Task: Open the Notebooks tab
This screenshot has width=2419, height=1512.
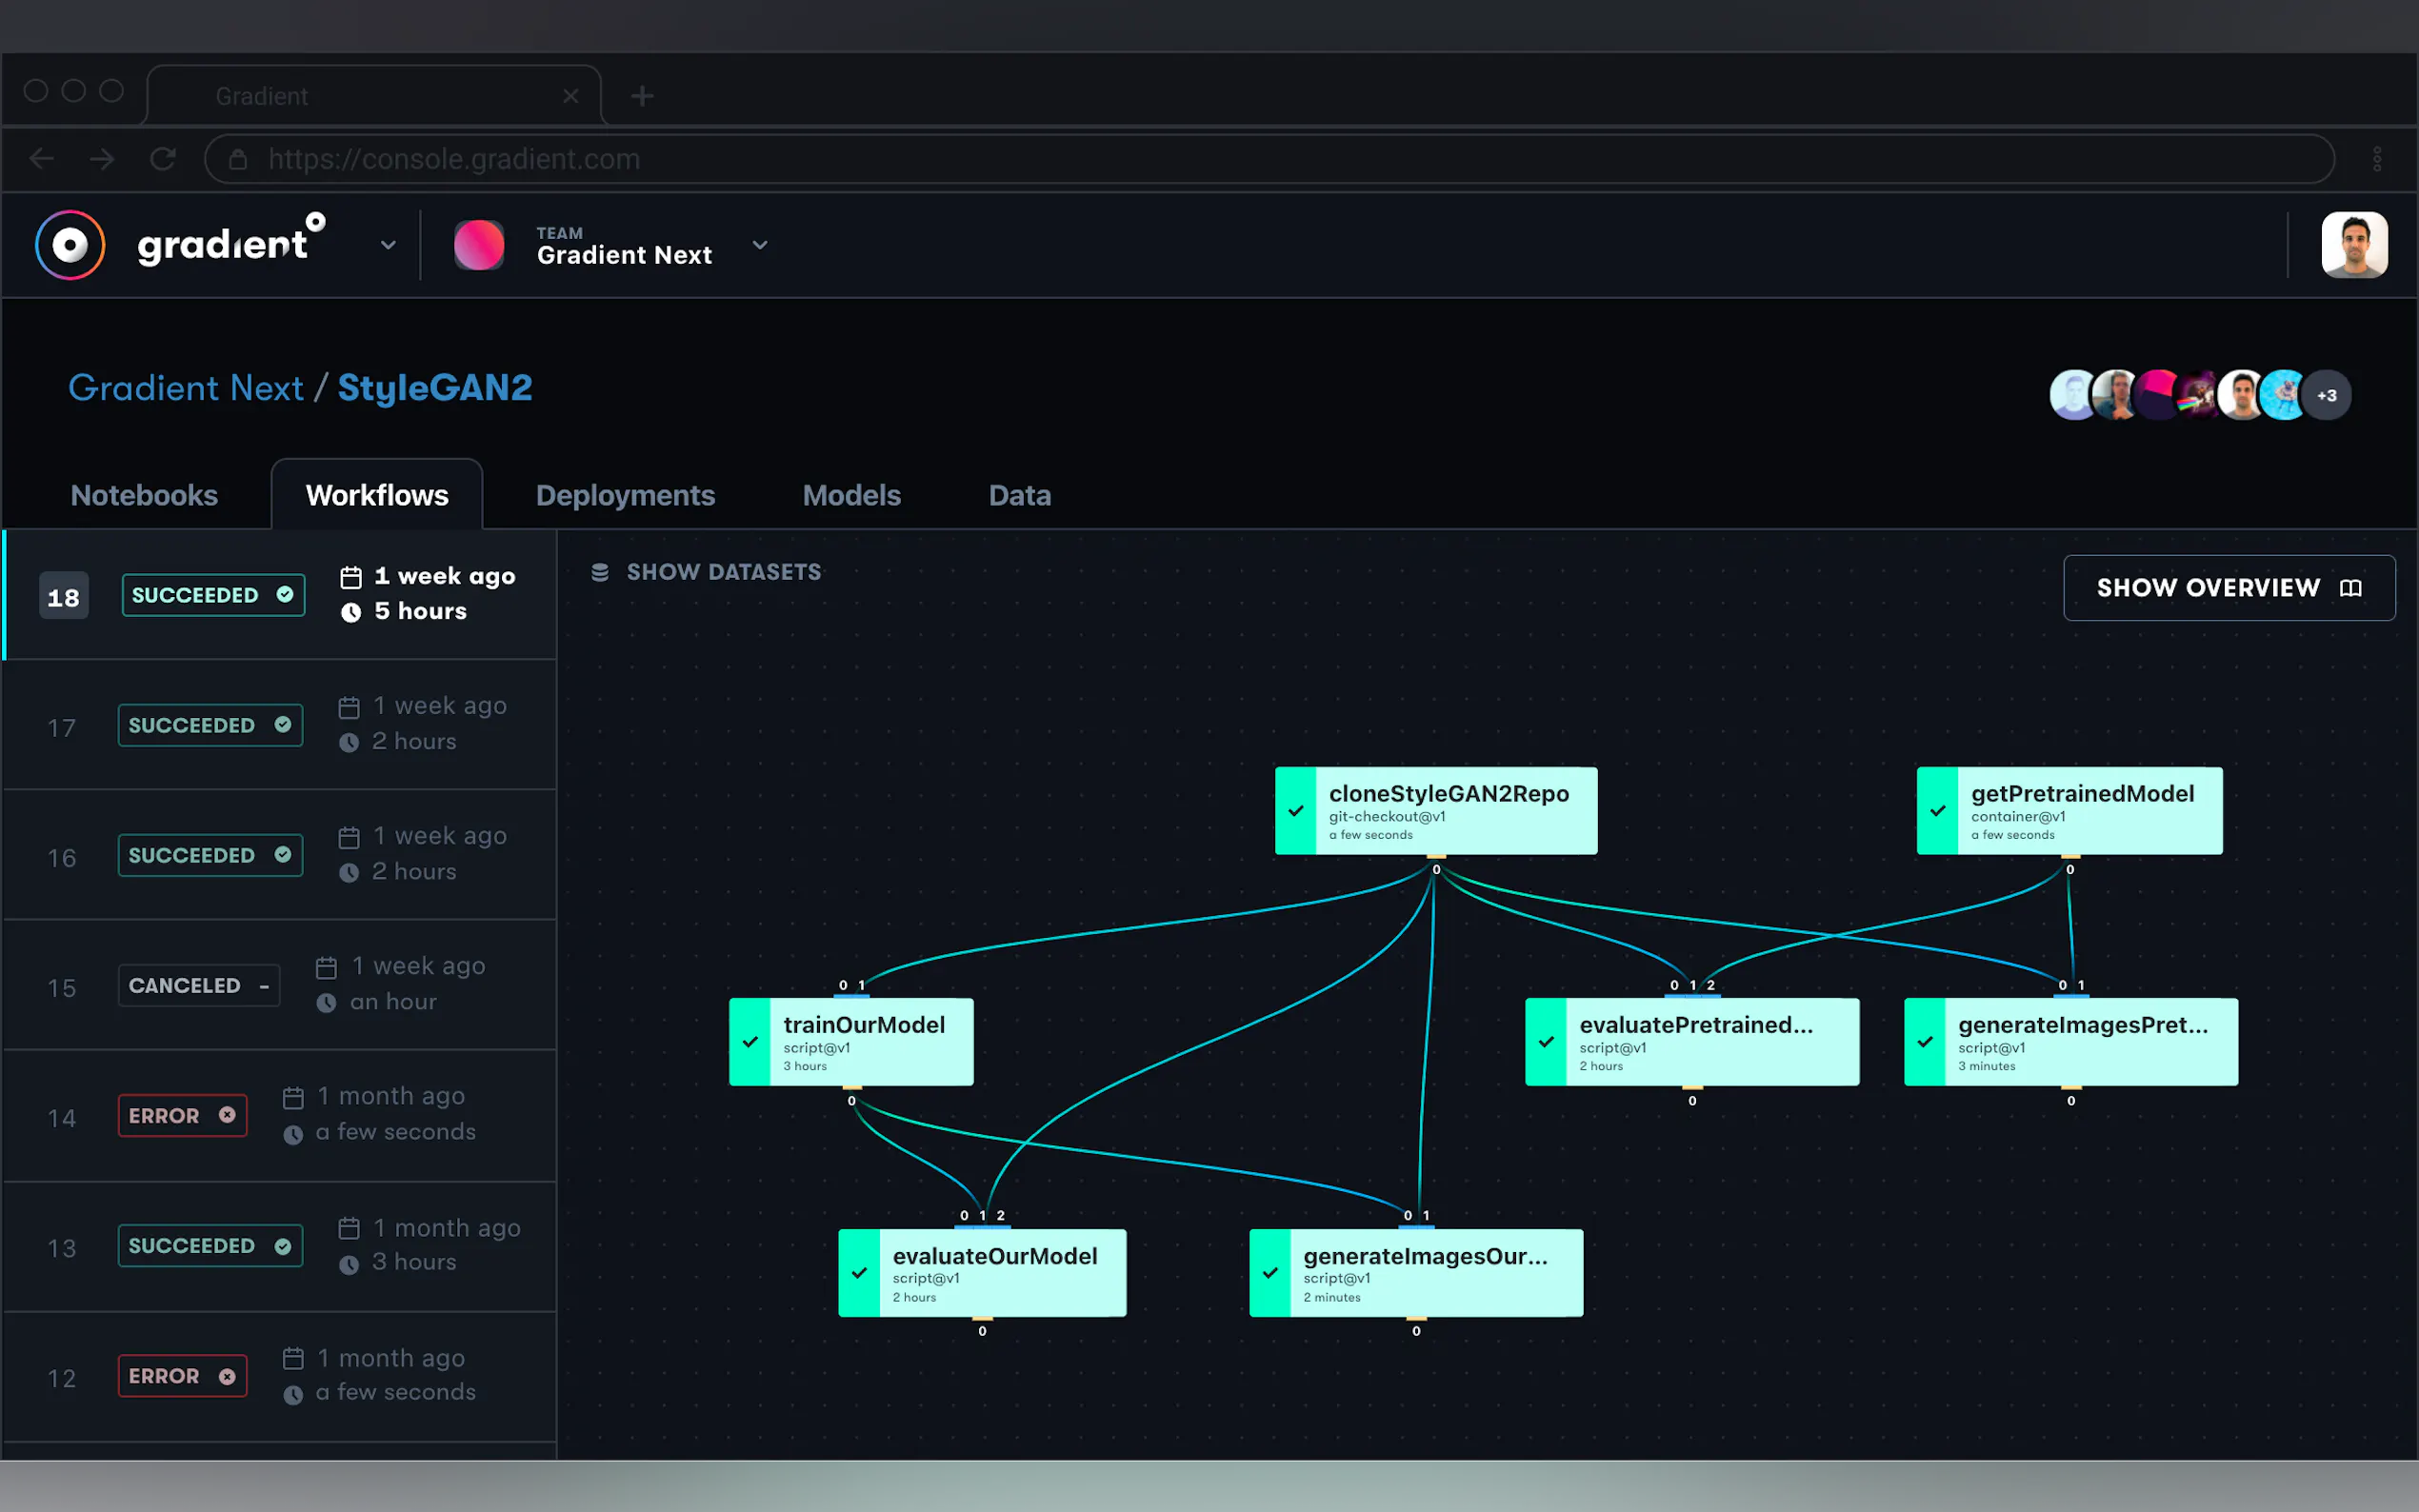Action: click(x=144, y=496)
